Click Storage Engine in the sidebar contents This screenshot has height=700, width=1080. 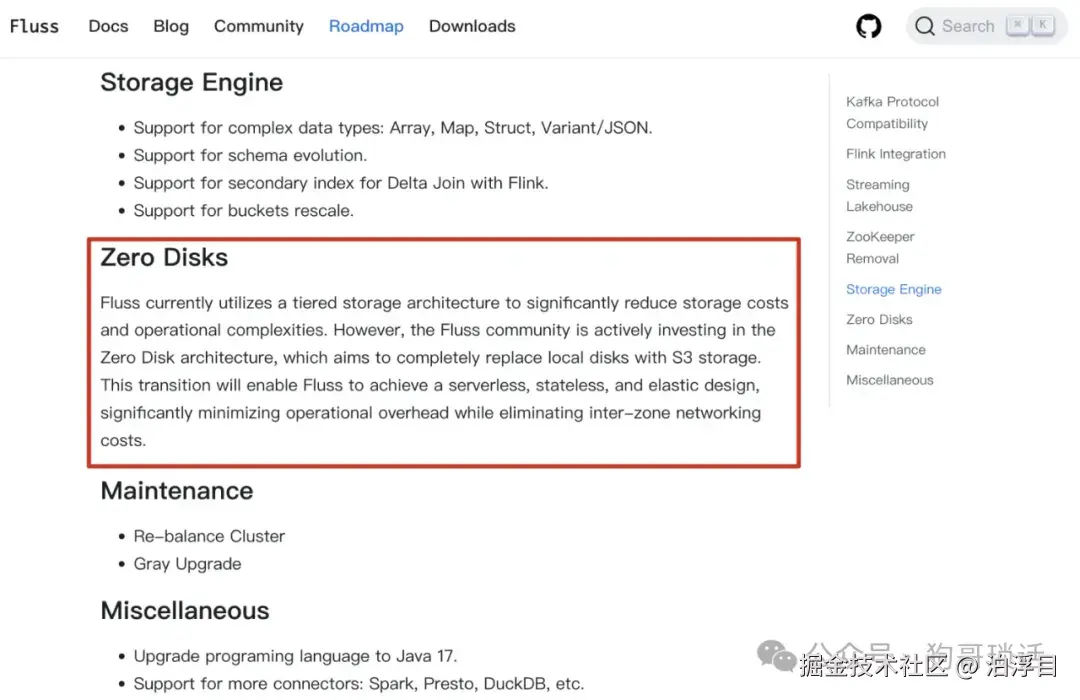[x=893, y=289]
